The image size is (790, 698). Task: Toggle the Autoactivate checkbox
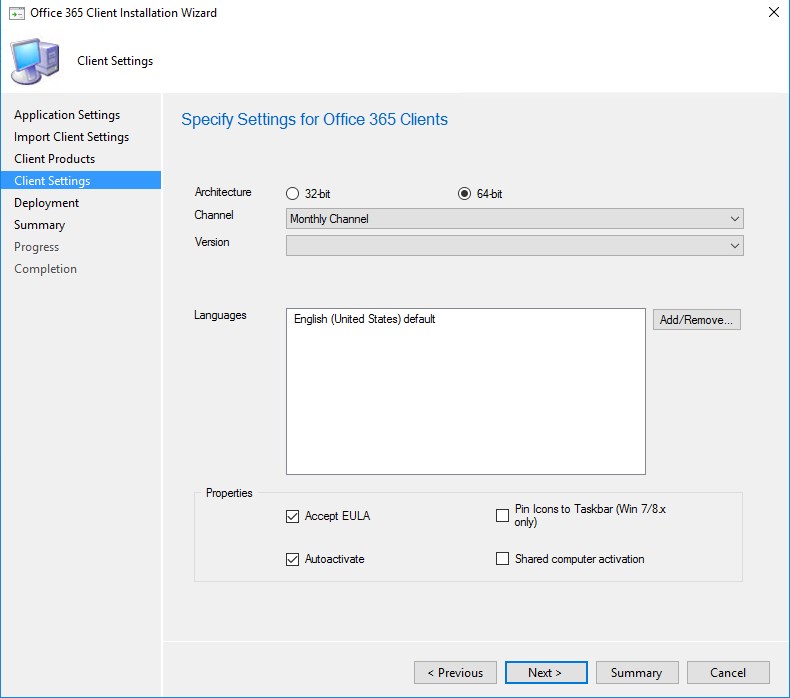pyautogui.click(x=292, y=559)
